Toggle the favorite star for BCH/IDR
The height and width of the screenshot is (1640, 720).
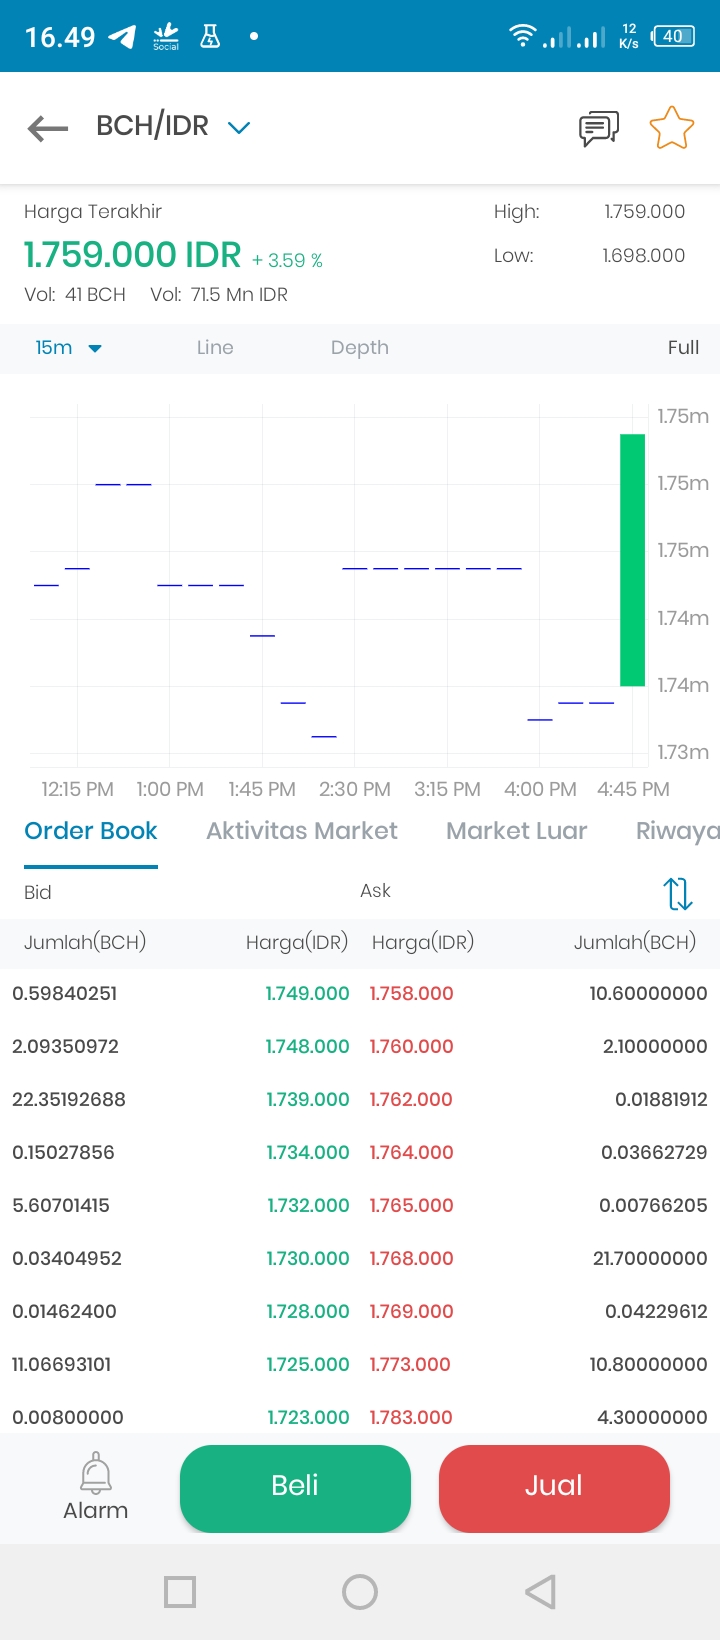(671, 128)
